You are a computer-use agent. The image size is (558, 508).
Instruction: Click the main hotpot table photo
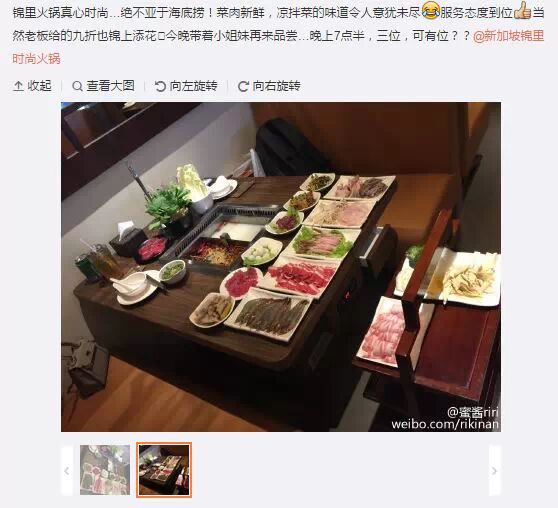(x=281, y=267)
